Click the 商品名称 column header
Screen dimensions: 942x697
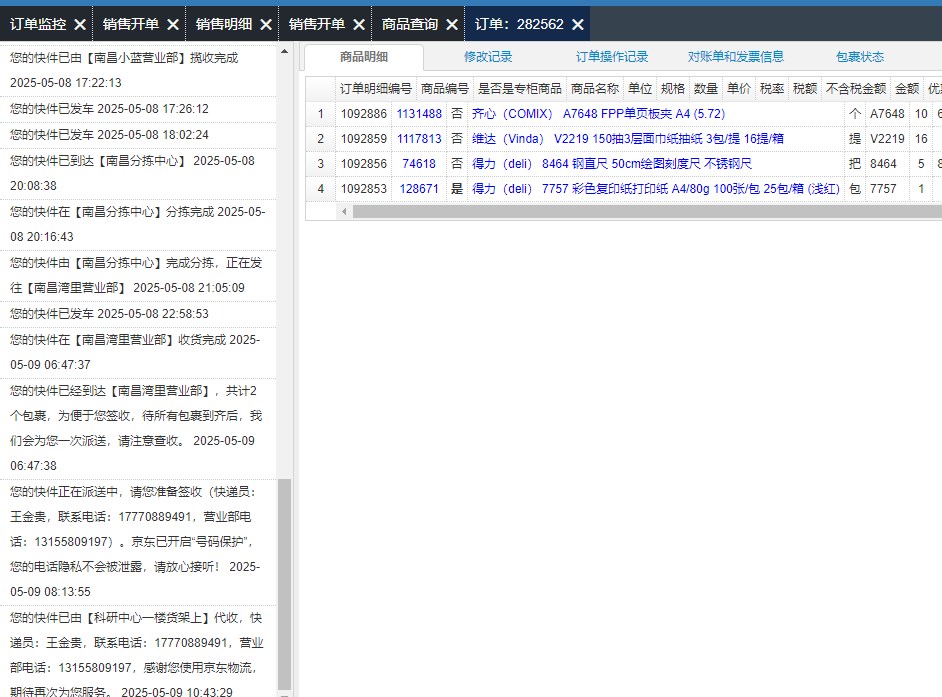[x=595, y=89]
